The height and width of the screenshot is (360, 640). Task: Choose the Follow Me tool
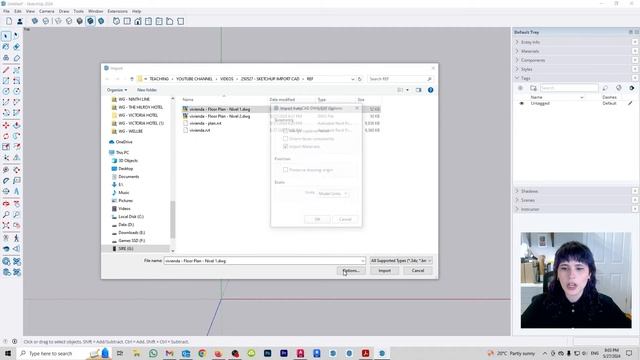(16, 136)
